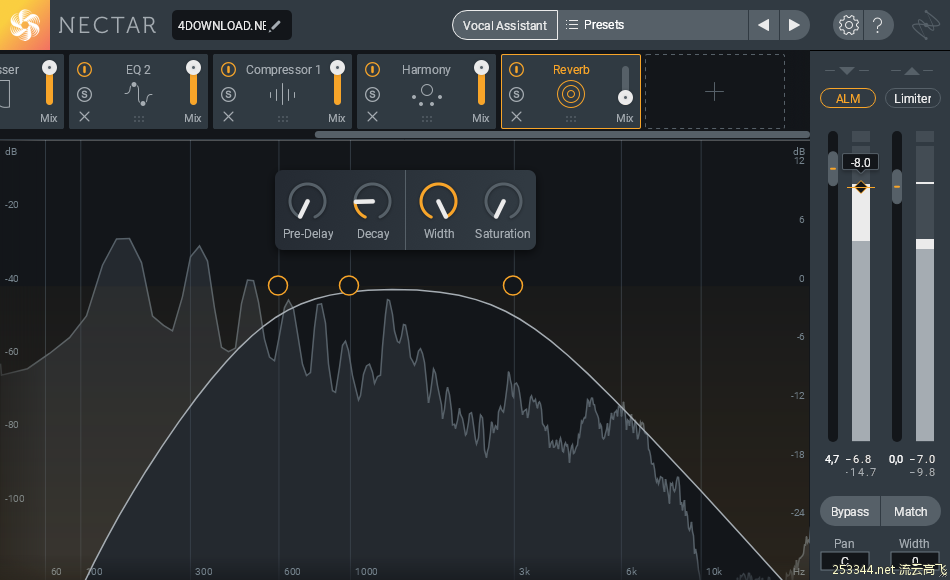Viewport: 950px width, 580px height.
Task: Add a new module slot
Action: click(x=715, y=92)
